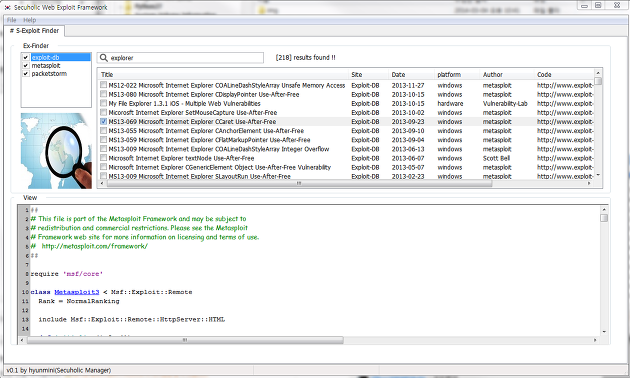Click code view horizontal scroll right arrow
The image size is (630, 378).
pos(595,340)
